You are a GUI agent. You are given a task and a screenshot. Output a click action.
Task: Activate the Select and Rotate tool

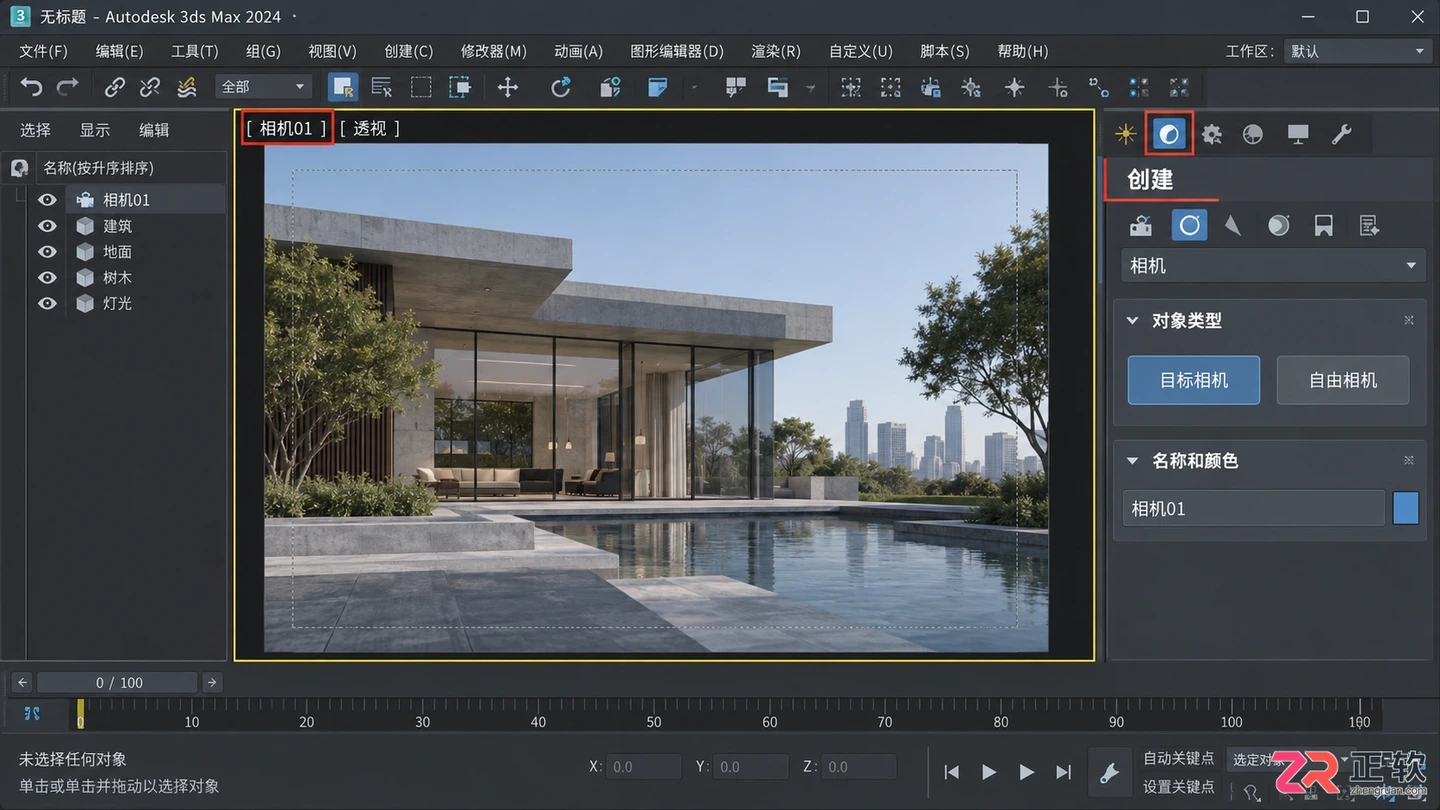coord(561,87)
